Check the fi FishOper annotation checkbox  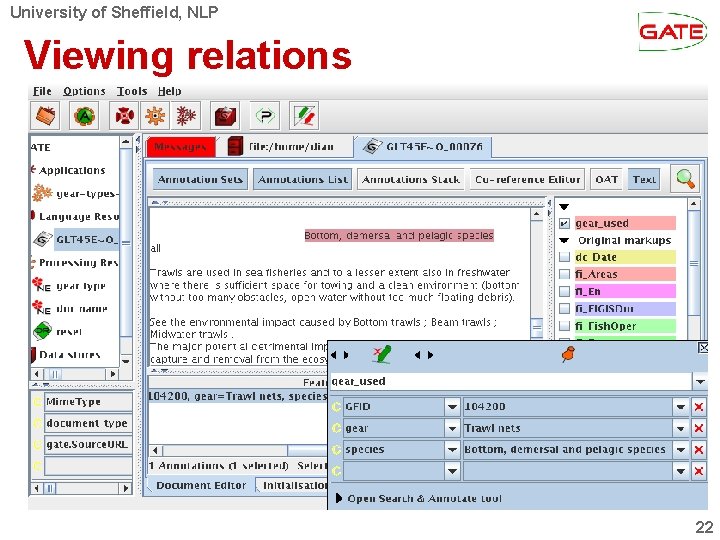[x=564, y=326]
